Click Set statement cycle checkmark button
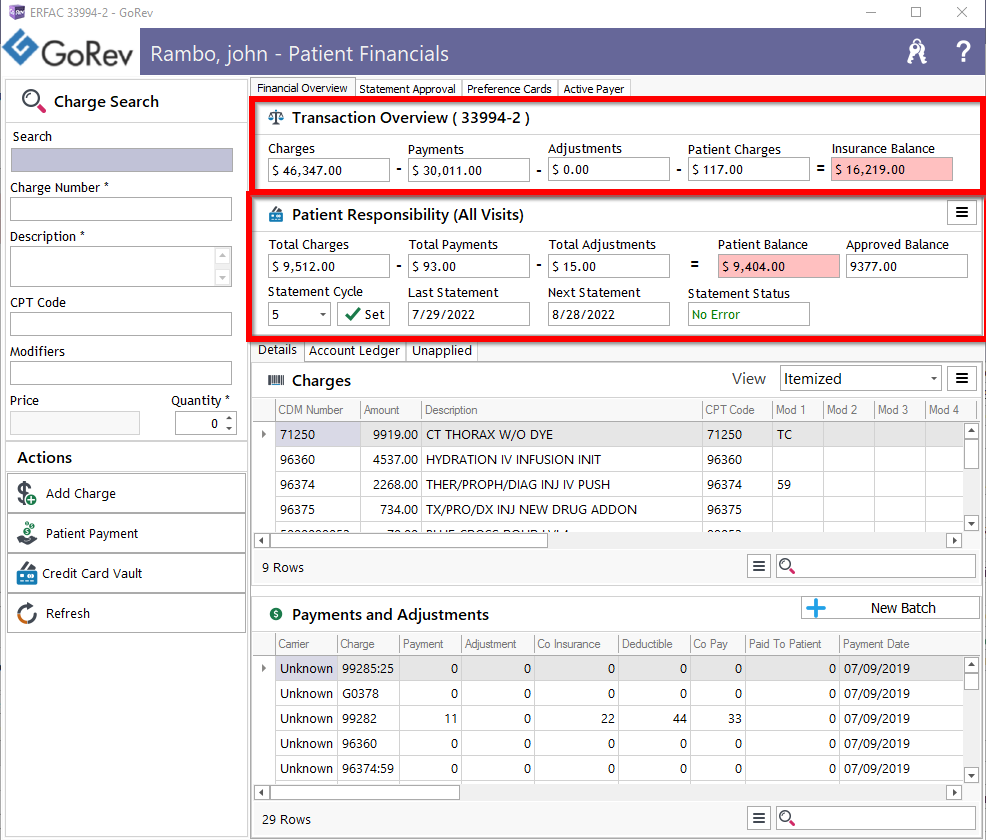 tap(363, 314)
